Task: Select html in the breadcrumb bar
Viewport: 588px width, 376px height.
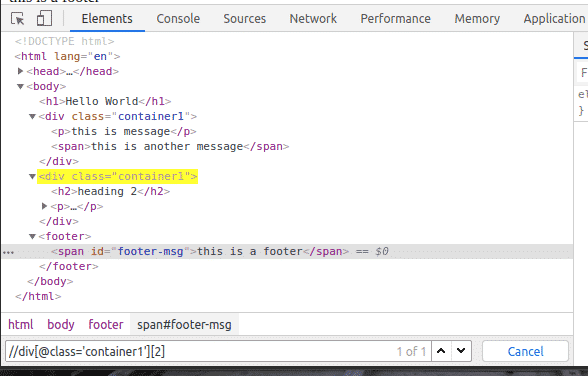Action: [x=21, y=324]
